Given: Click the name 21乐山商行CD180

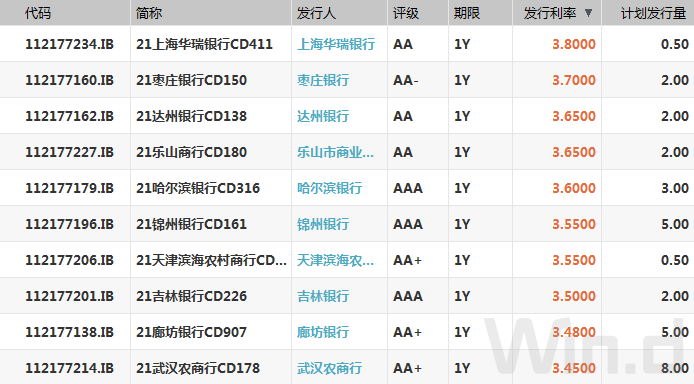Looking at the screenshot, I should [191, 152].
